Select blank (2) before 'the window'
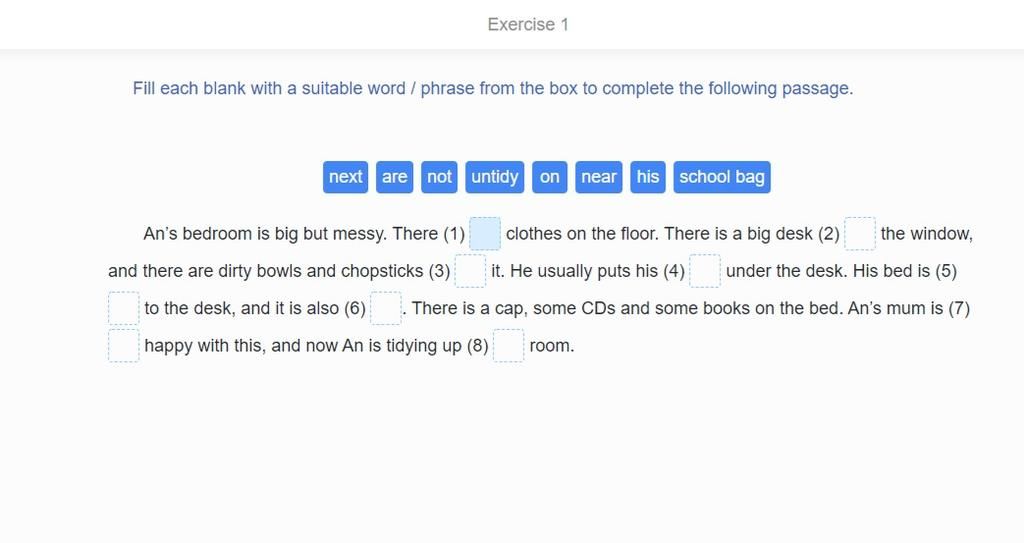1024x543 pixels. click(x=860, y=234)
